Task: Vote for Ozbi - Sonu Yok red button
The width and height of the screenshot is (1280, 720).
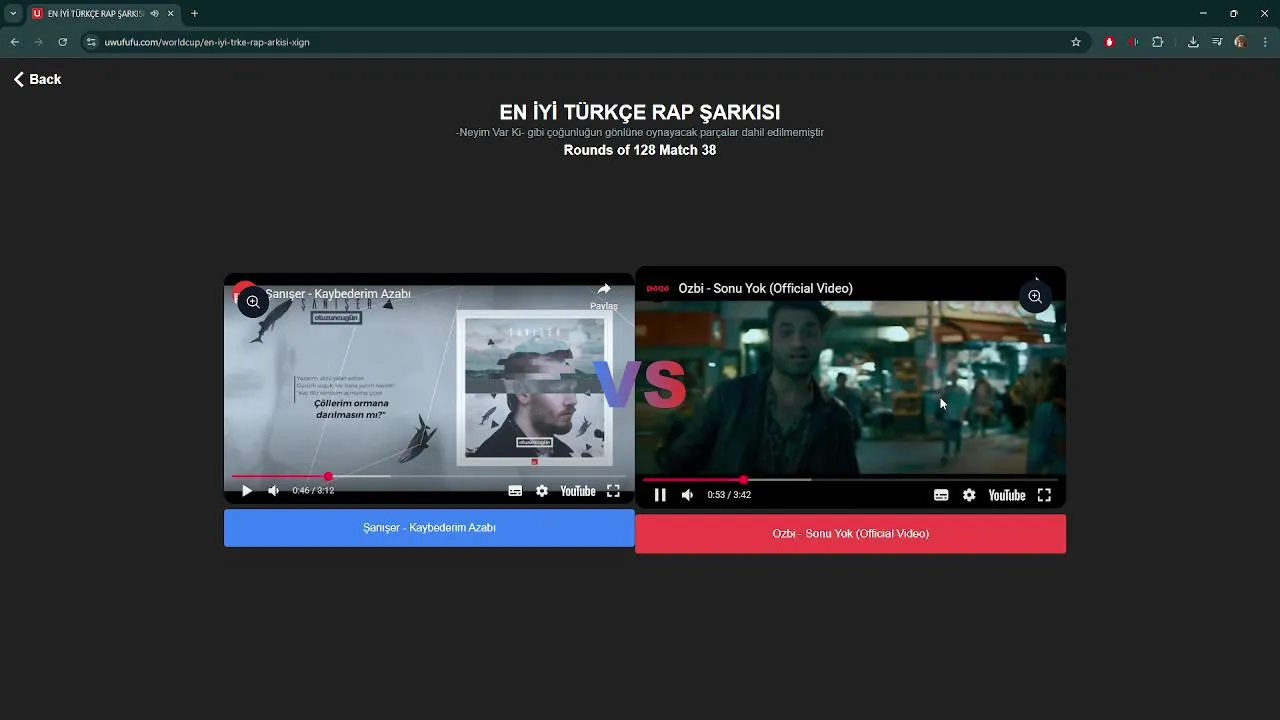Action: point(850,534)
